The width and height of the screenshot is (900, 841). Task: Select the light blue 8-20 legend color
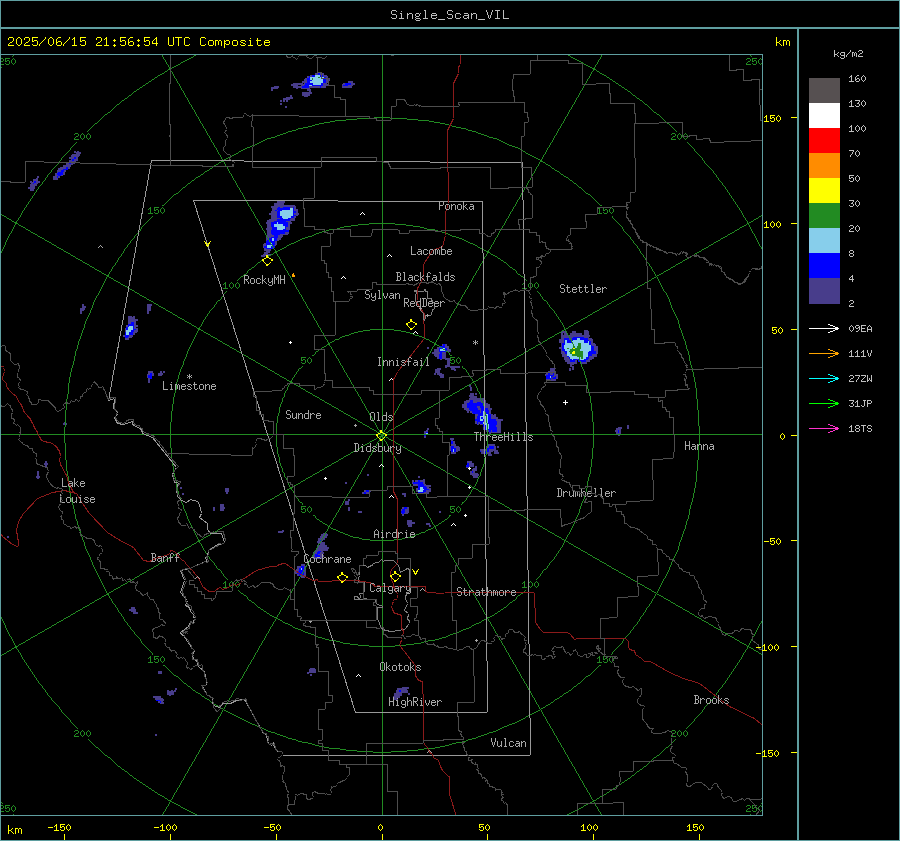824,241
